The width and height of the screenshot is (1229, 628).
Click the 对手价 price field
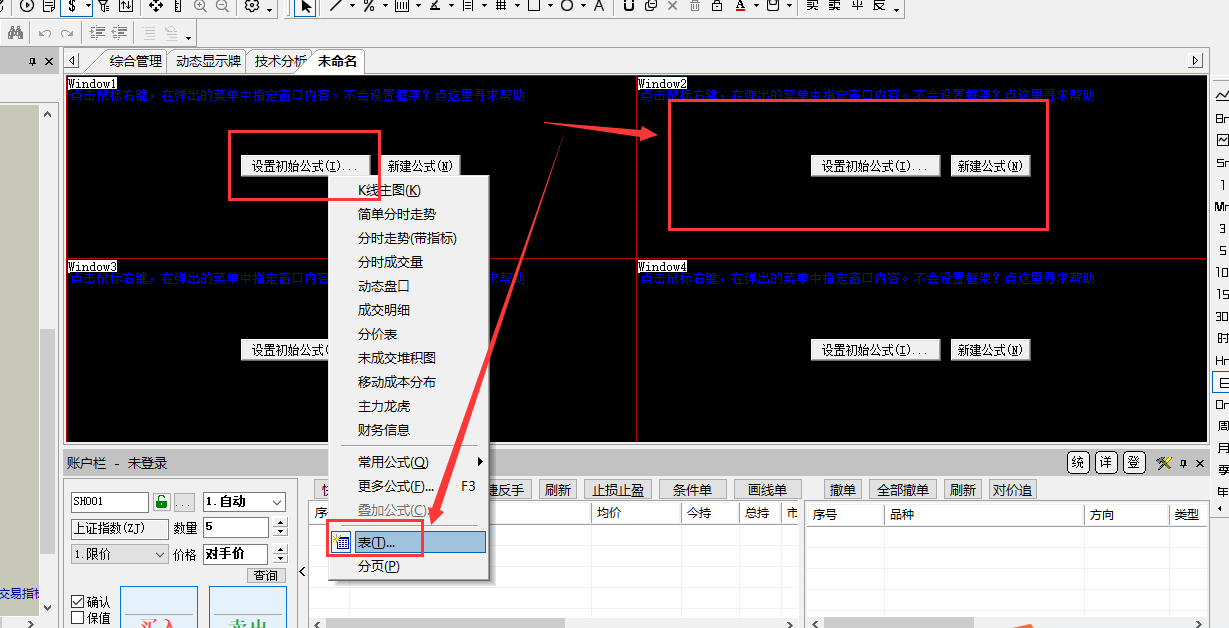tap(235, 554)
